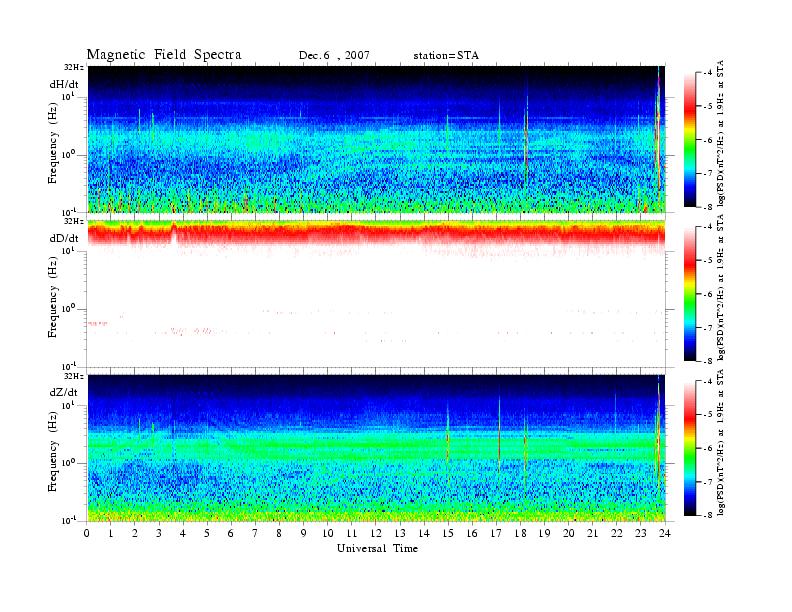Click the dD/dt panel label
The width and height of the screenshot is (792, 612).
pyautogui.click(x=64, y=238)
